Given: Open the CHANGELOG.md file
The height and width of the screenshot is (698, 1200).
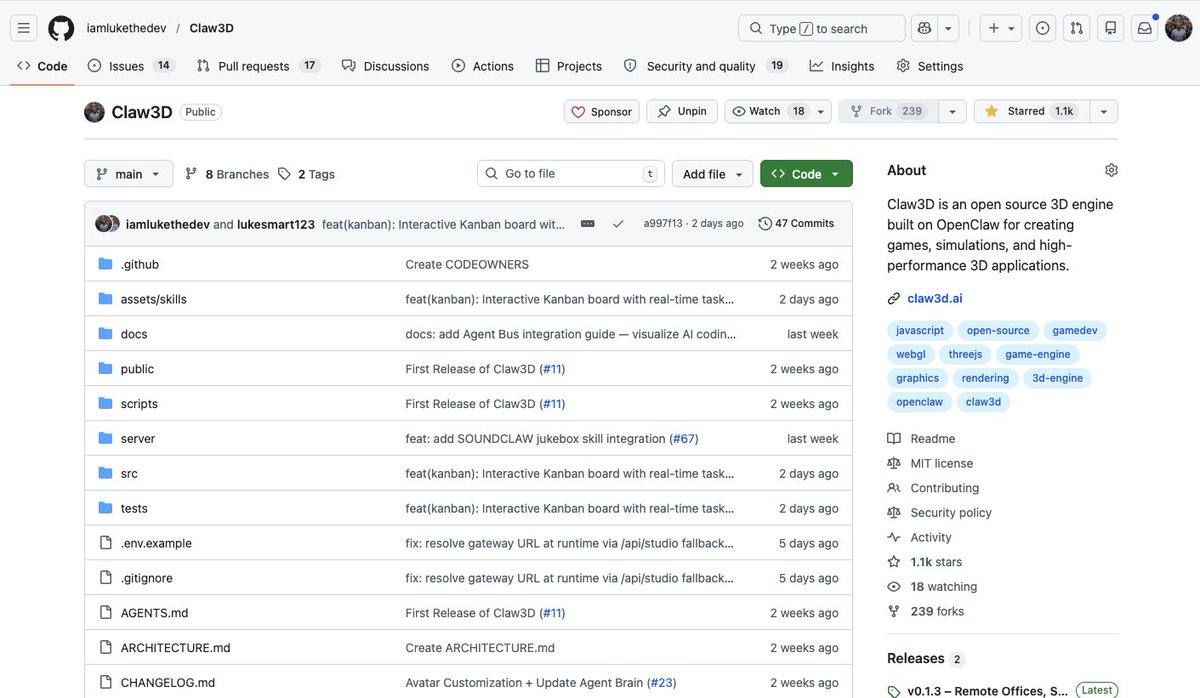Looking at the screenshot, I should [167, 682].
